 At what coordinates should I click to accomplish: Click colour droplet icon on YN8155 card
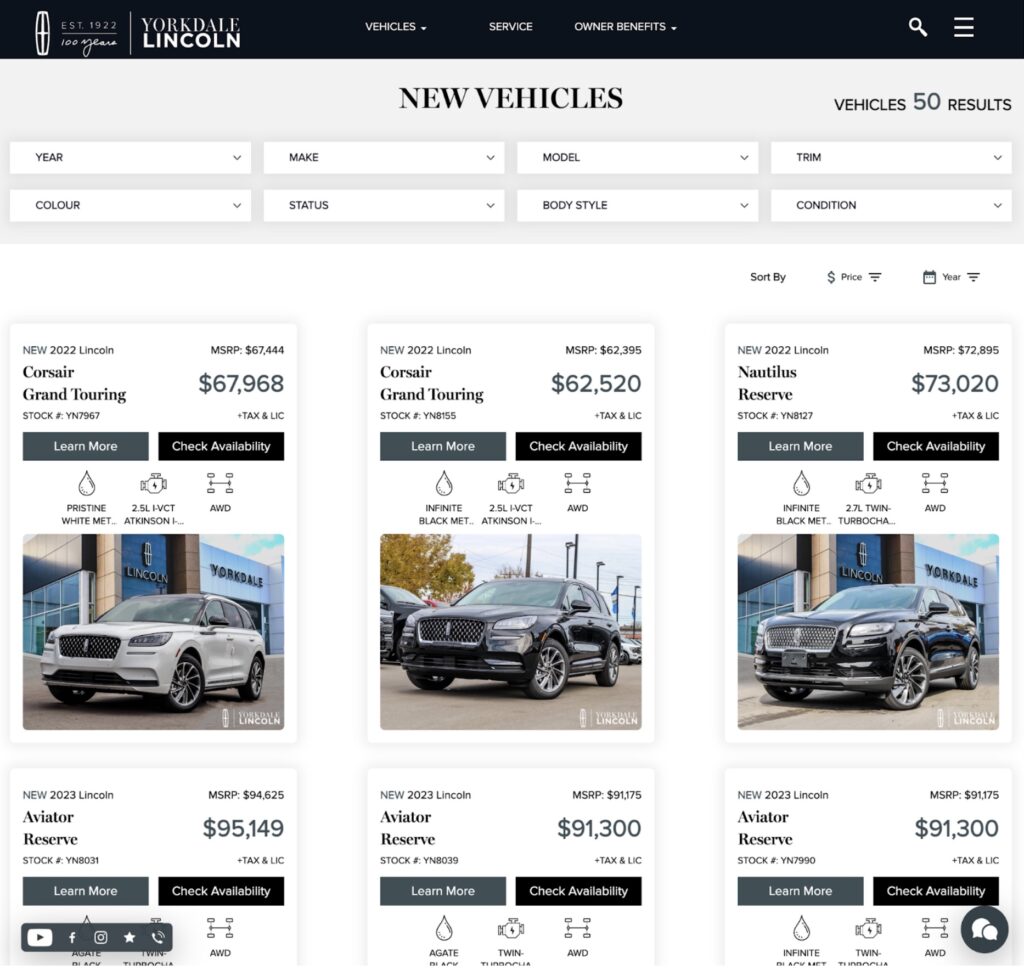[x=444, y=483]
